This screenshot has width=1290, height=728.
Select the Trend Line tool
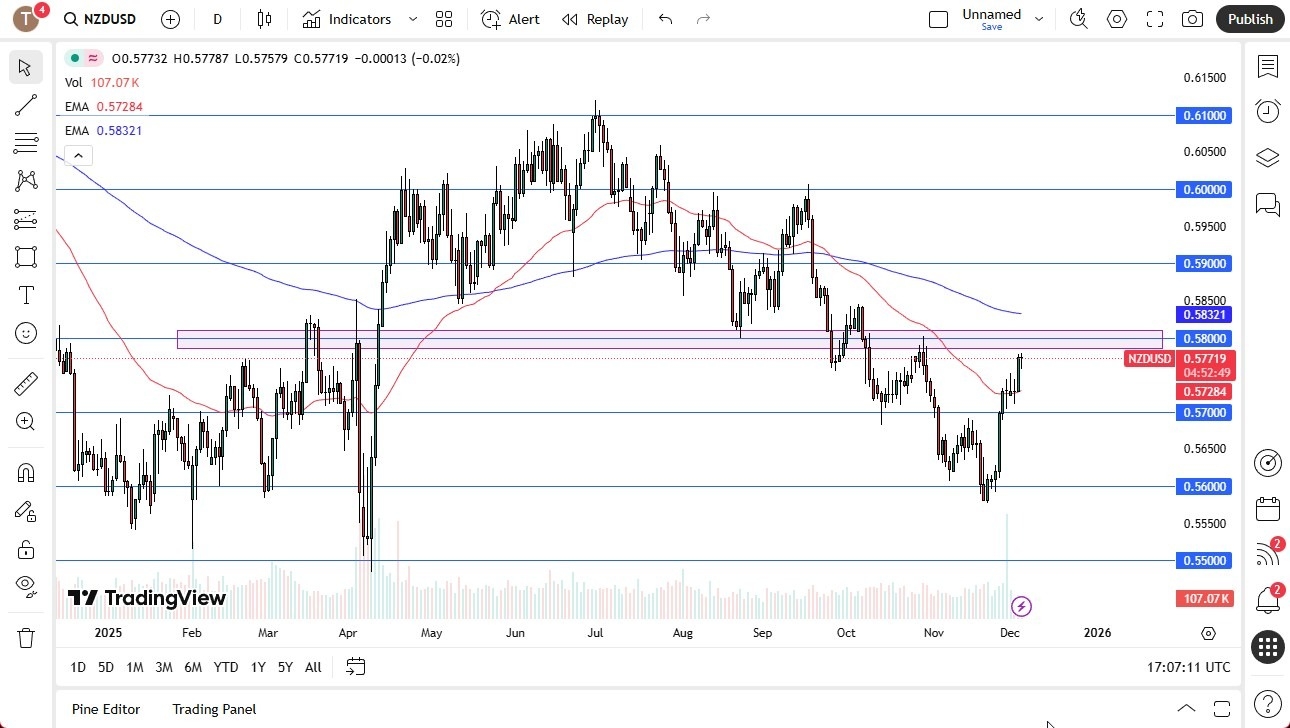tap(25, 105)
